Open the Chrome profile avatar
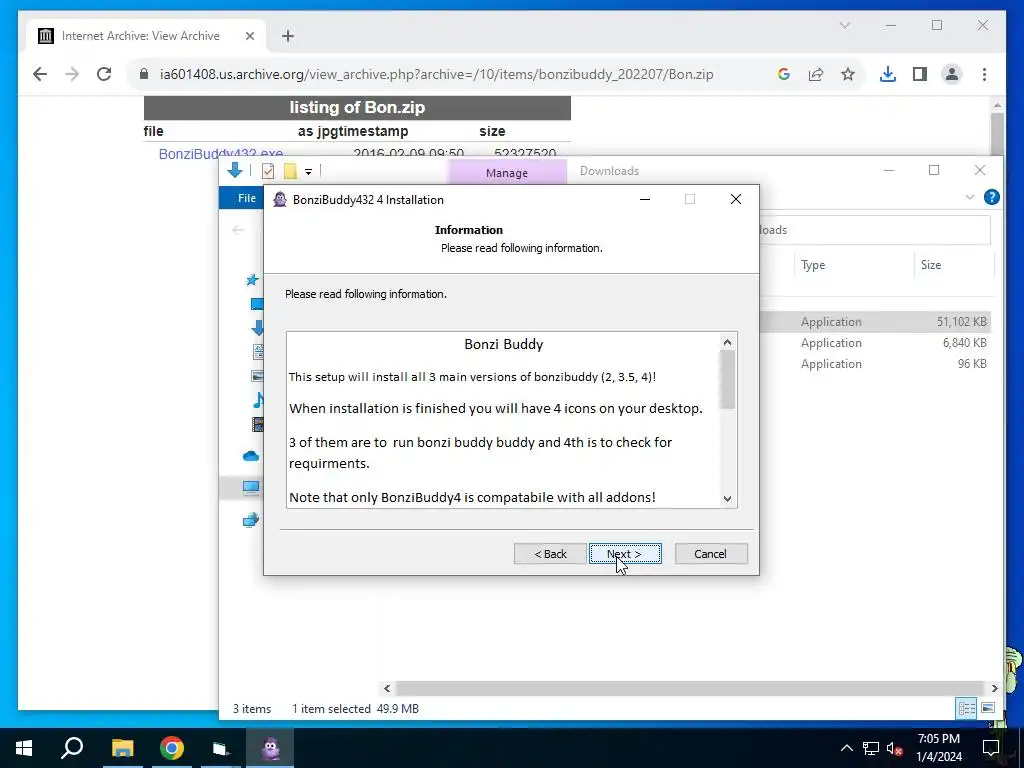The height and width of the screenshot is (768, 1024). tap(952, 74)
